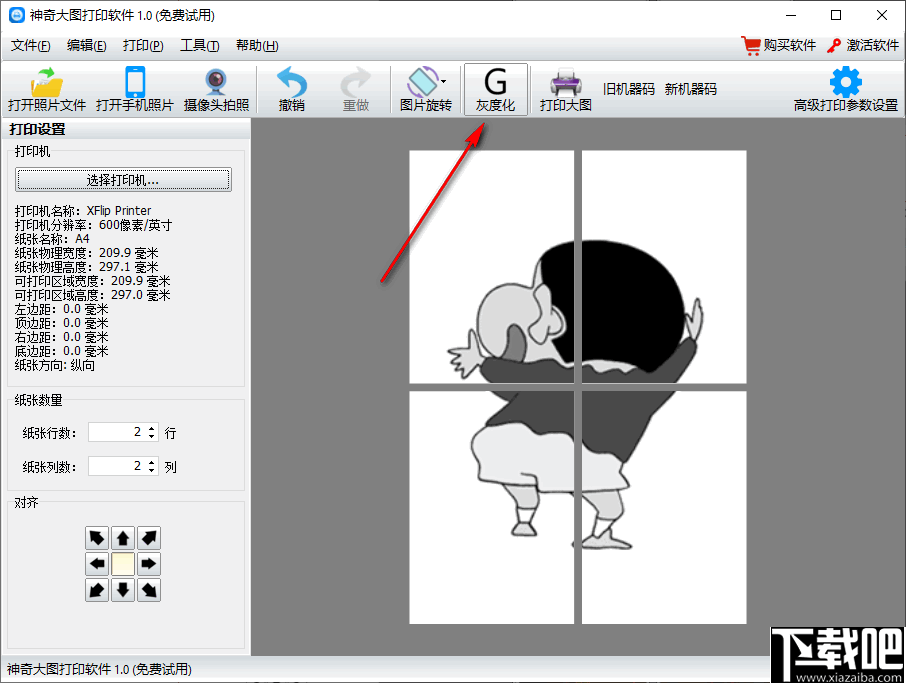
Task: Open phone photos with 打开手机照片
Action: click(x=135, y=90)
